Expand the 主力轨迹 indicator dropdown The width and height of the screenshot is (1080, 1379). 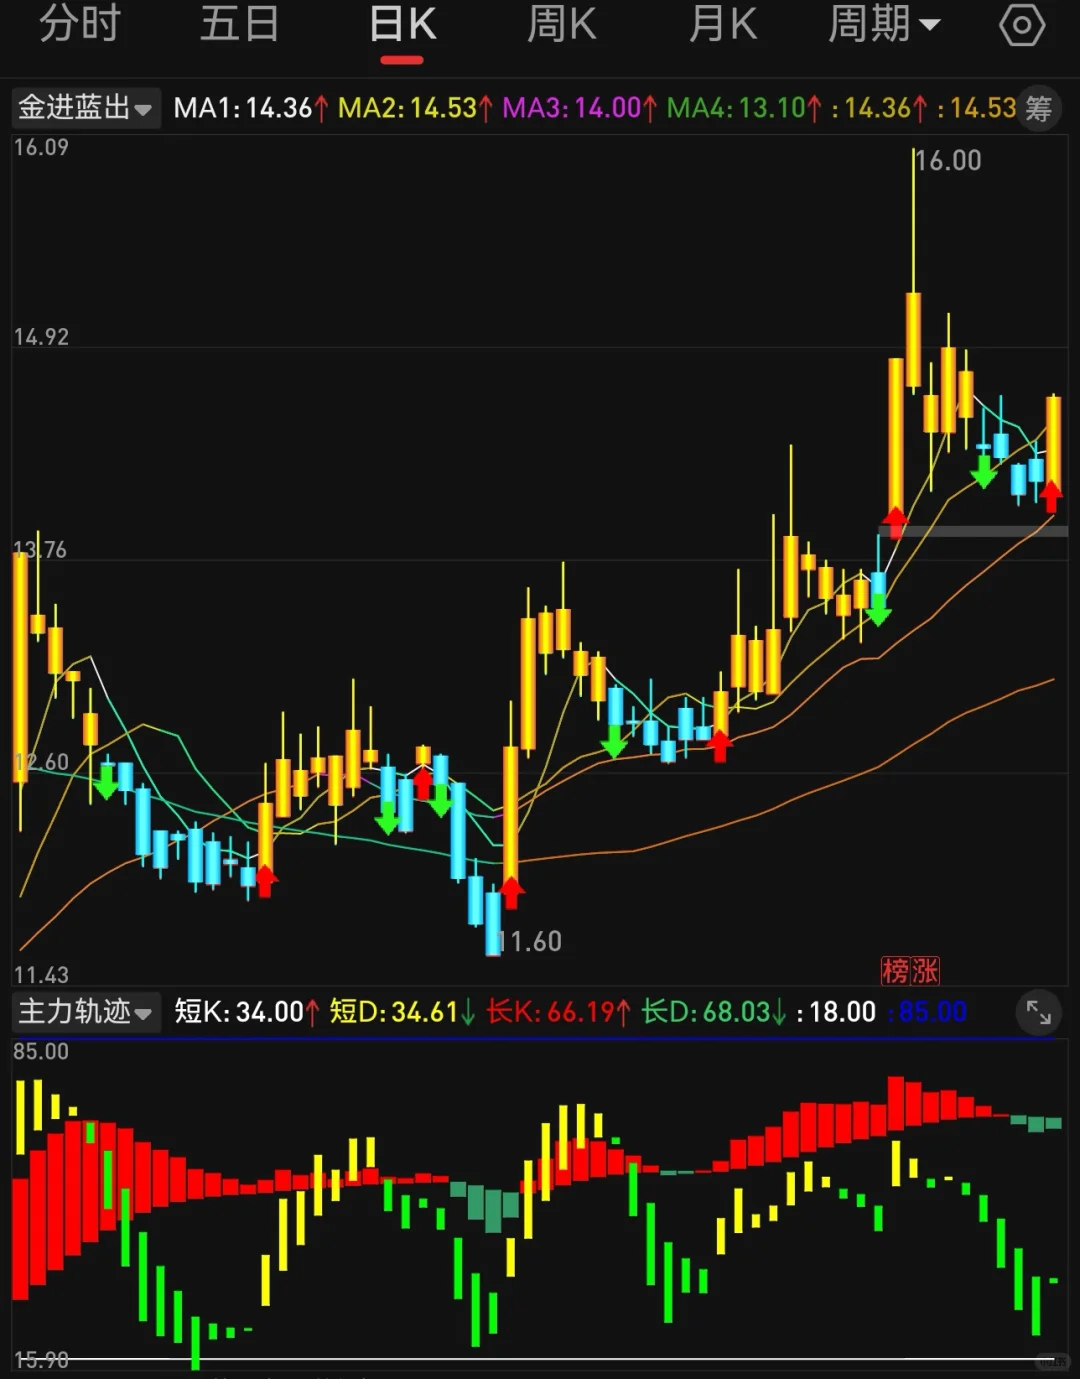(85, 1012)
